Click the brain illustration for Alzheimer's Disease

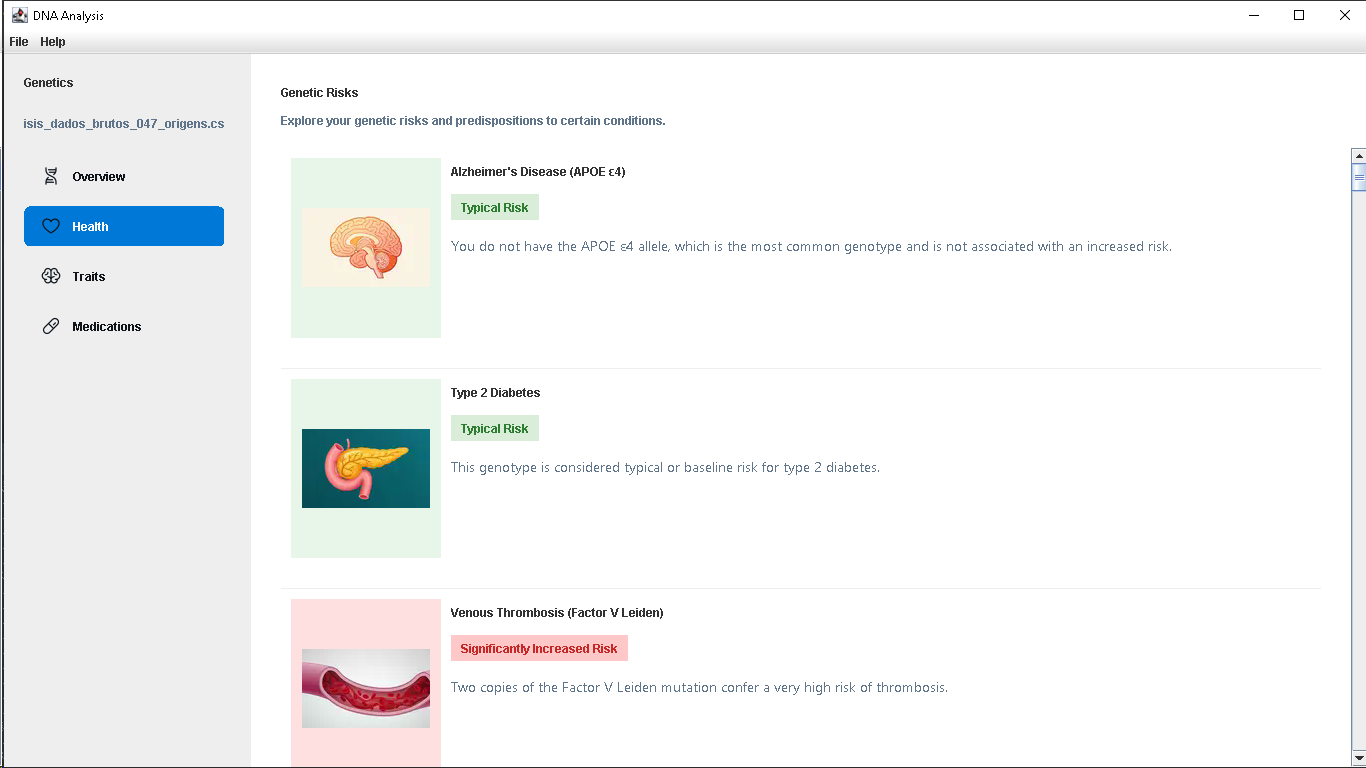(365, 247)
